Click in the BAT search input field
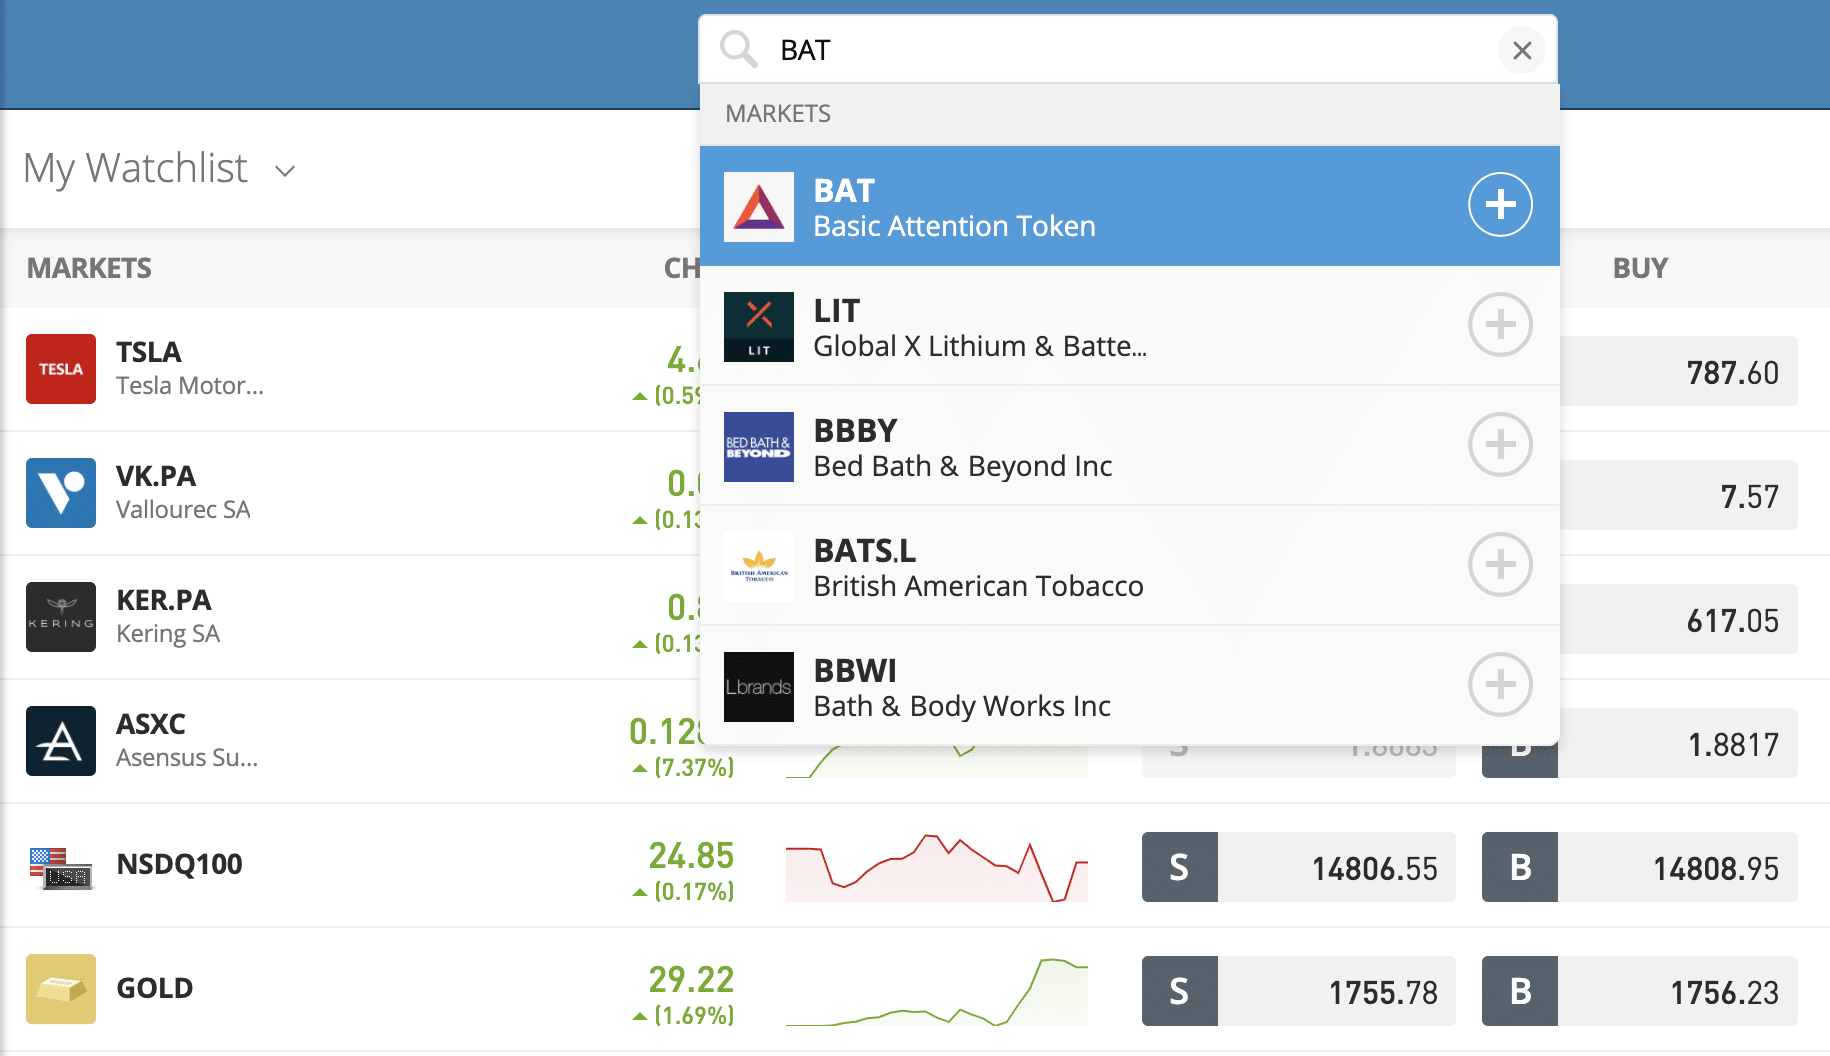Viewport: 1830px width, 1056px height. tap(1130, 50)
